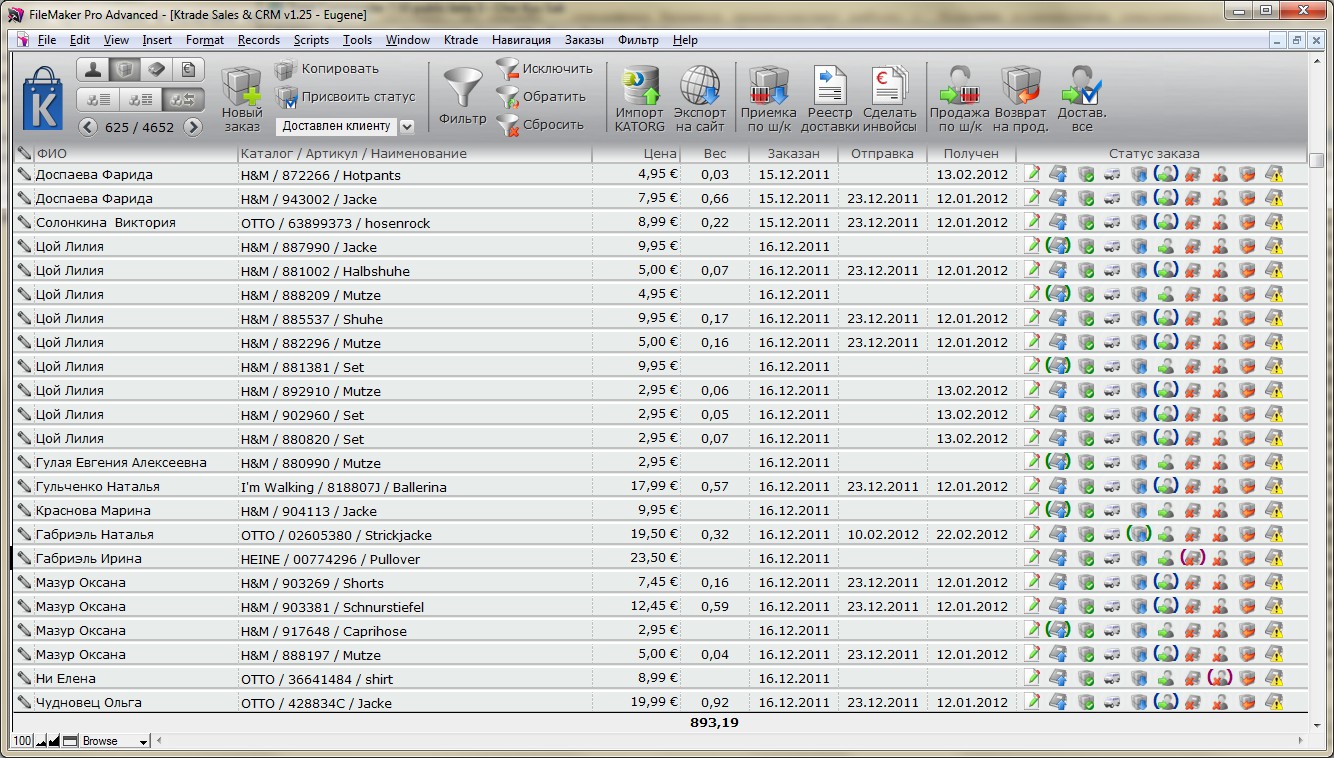Viewport: 1334px width, 758px height.
Task: Click the horizontal scrollbar at the bottom
Action: click(x=730, y=741)
